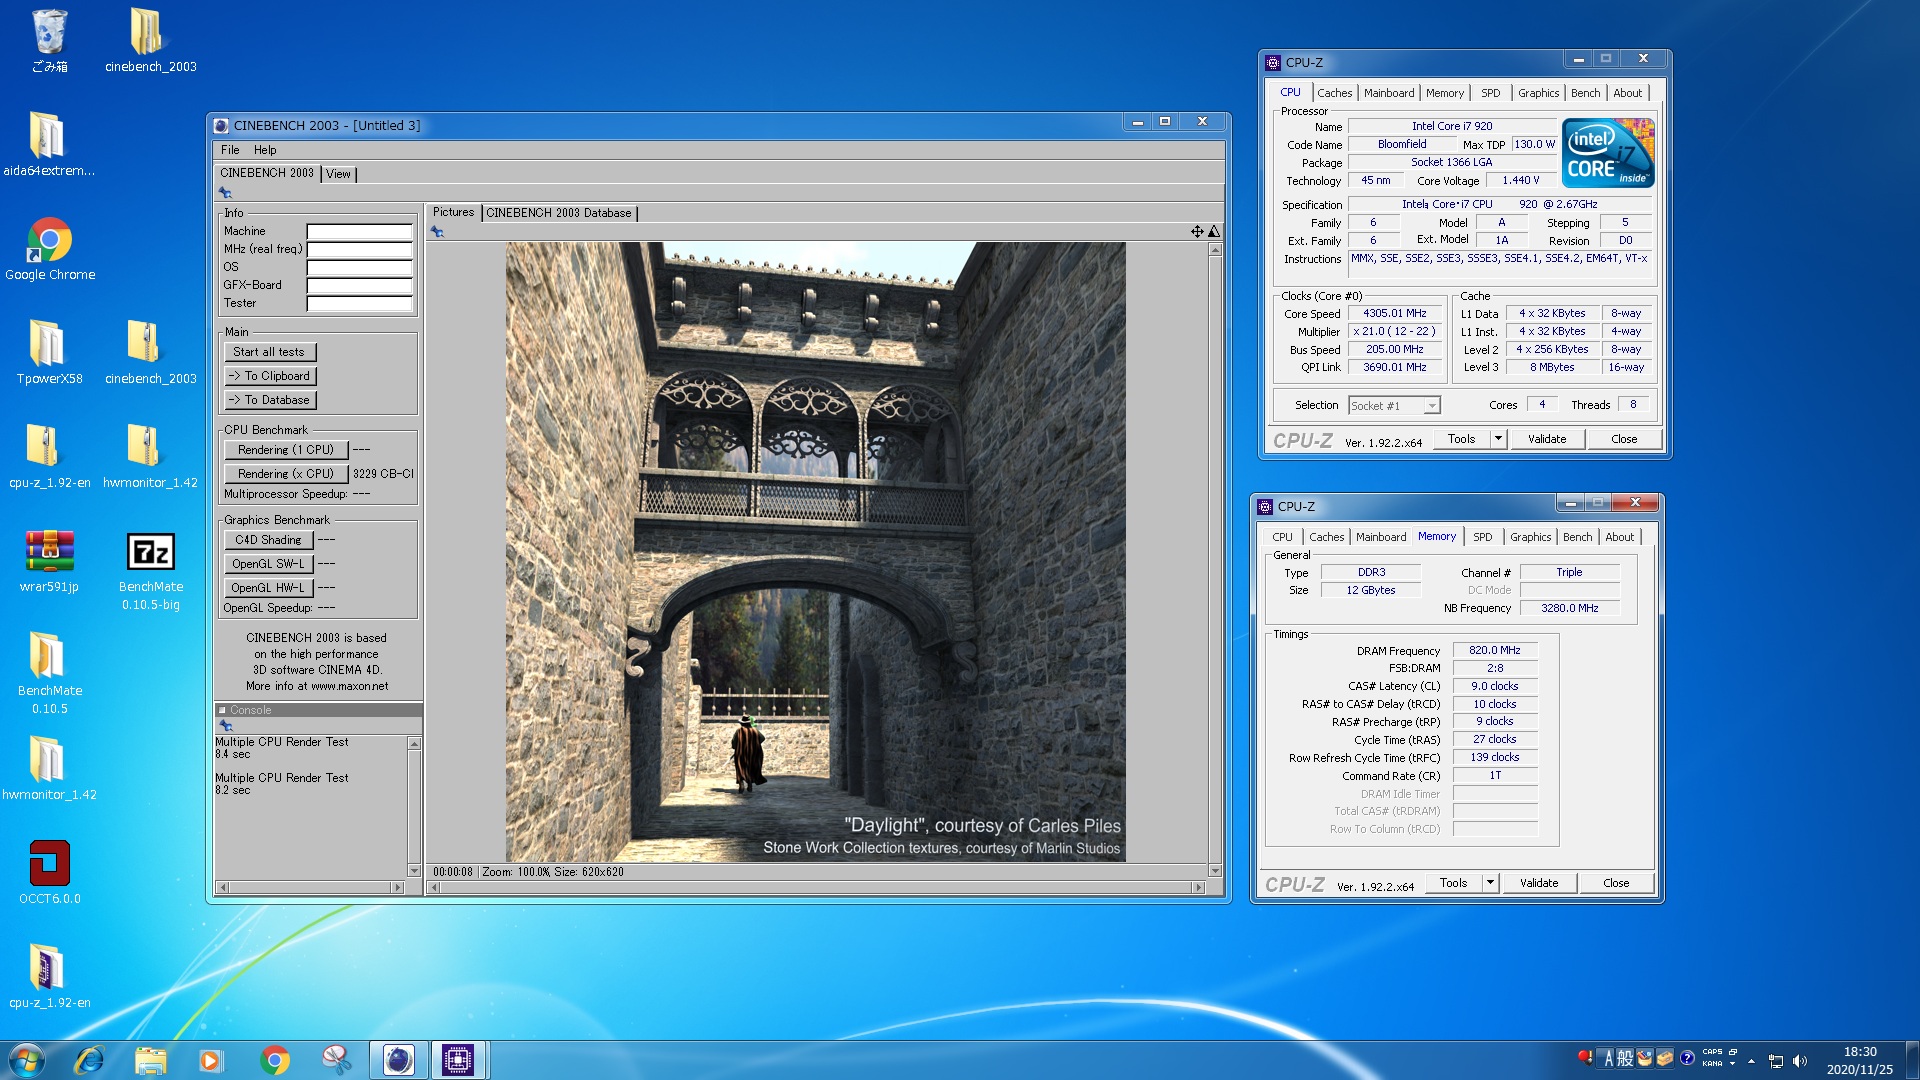1920x1080 pixels.
Task: Run Rendering (1 CPU) benchmark
Action: click(x=286, y=450)
